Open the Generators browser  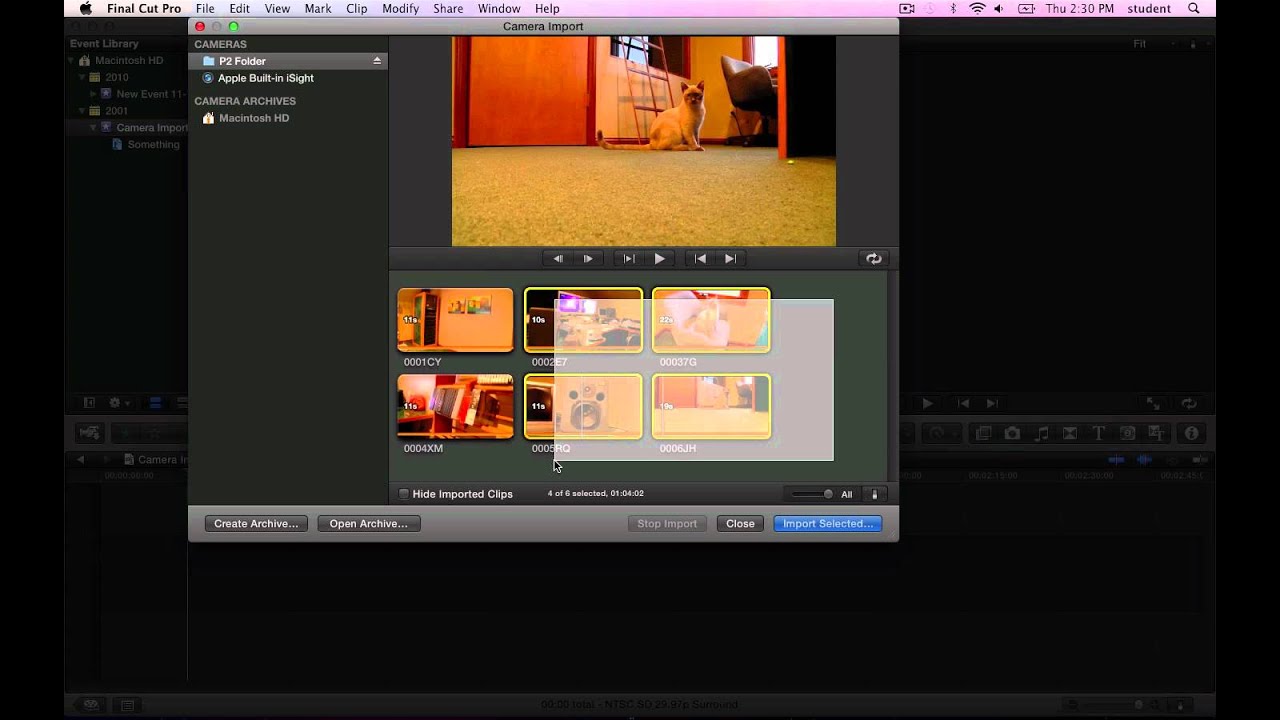click(1127, 433)
